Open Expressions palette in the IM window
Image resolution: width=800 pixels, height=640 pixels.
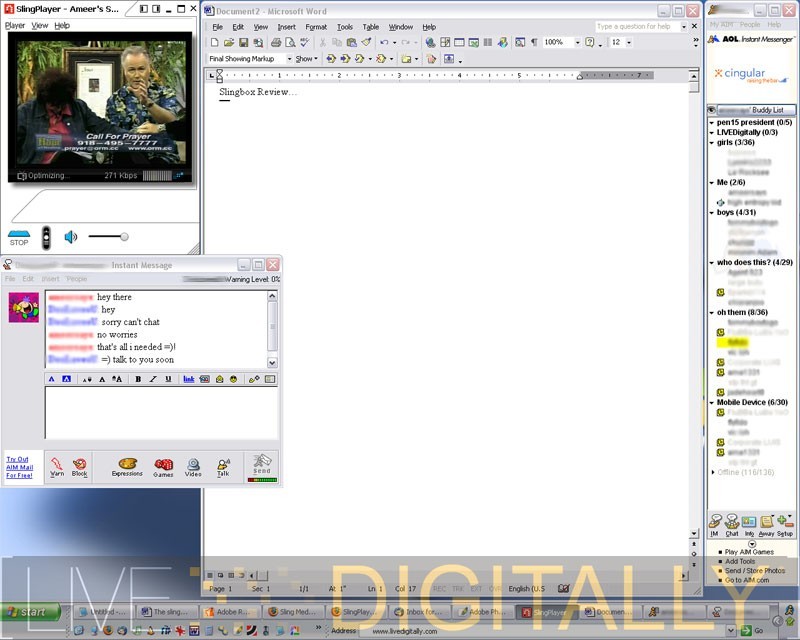127,466
